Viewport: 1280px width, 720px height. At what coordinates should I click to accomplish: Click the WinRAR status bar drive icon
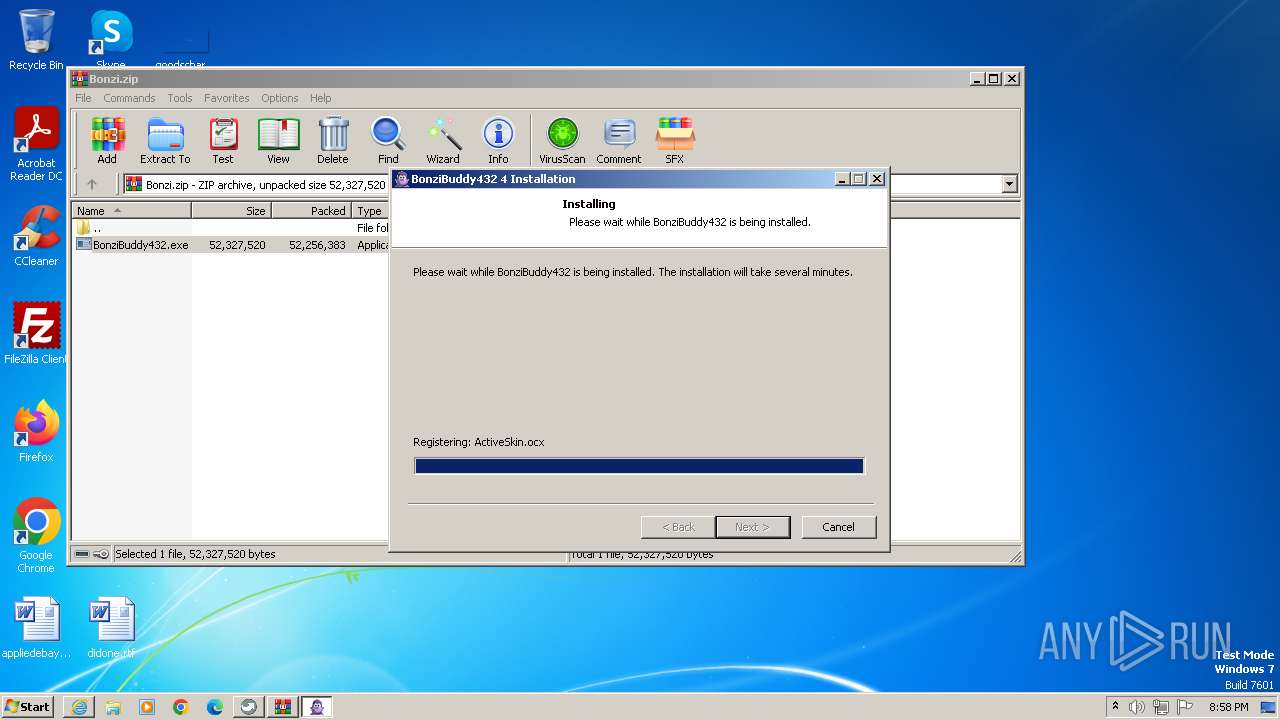(x=82, y=554)
